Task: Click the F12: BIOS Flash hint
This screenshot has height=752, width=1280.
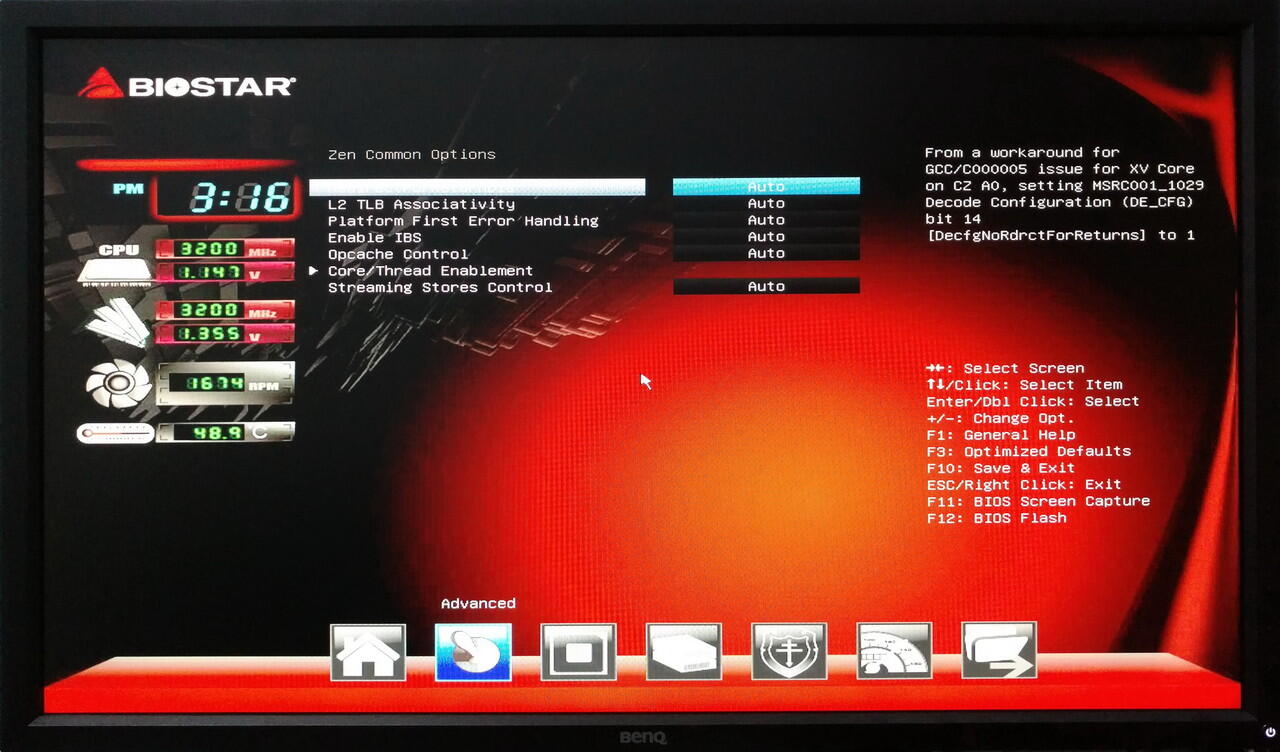Action: 996,519
